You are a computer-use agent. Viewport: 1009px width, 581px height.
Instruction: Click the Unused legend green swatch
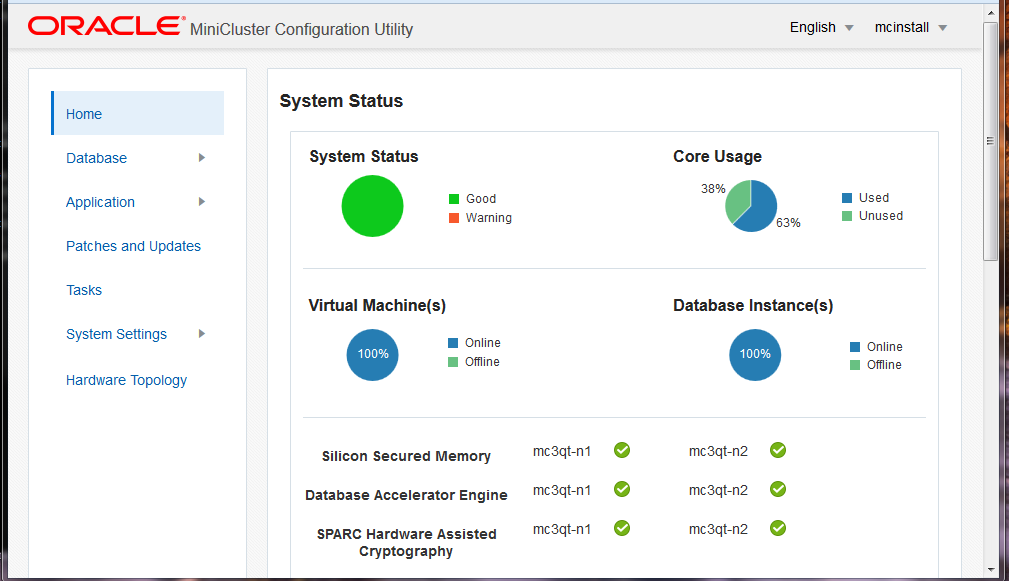coord(847,216)
